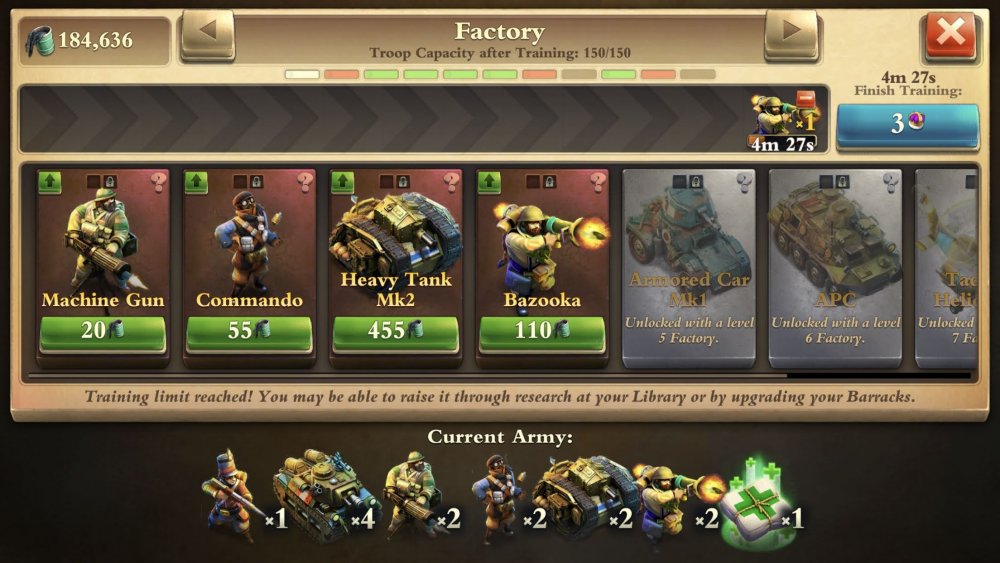1000x563 pixels.
Task: Click the troop card list scrollbar
Action: tap(500, 376)
